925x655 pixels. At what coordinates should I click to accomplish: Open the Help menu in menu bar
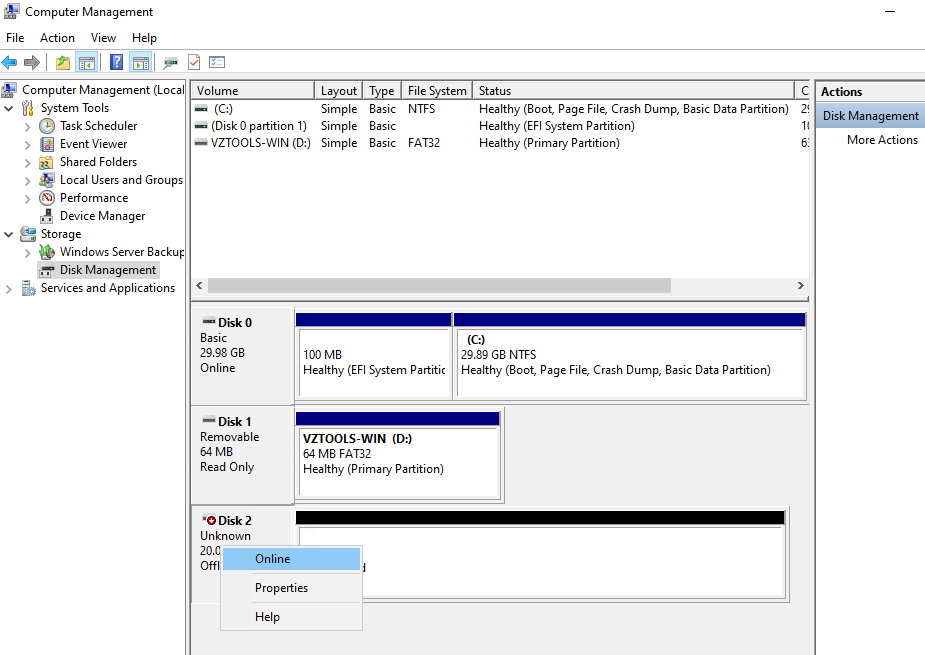coord(144,38)
